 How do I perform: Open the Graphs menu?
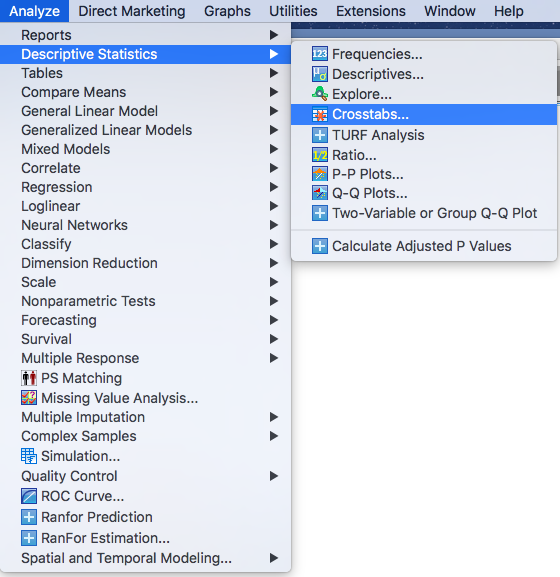coord(227,11)
